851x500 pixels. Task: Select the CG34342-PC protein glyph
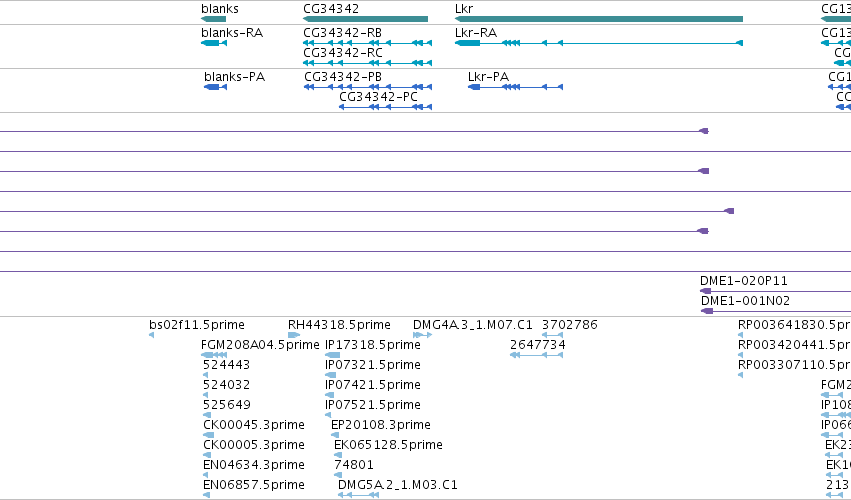click(385, 107)
